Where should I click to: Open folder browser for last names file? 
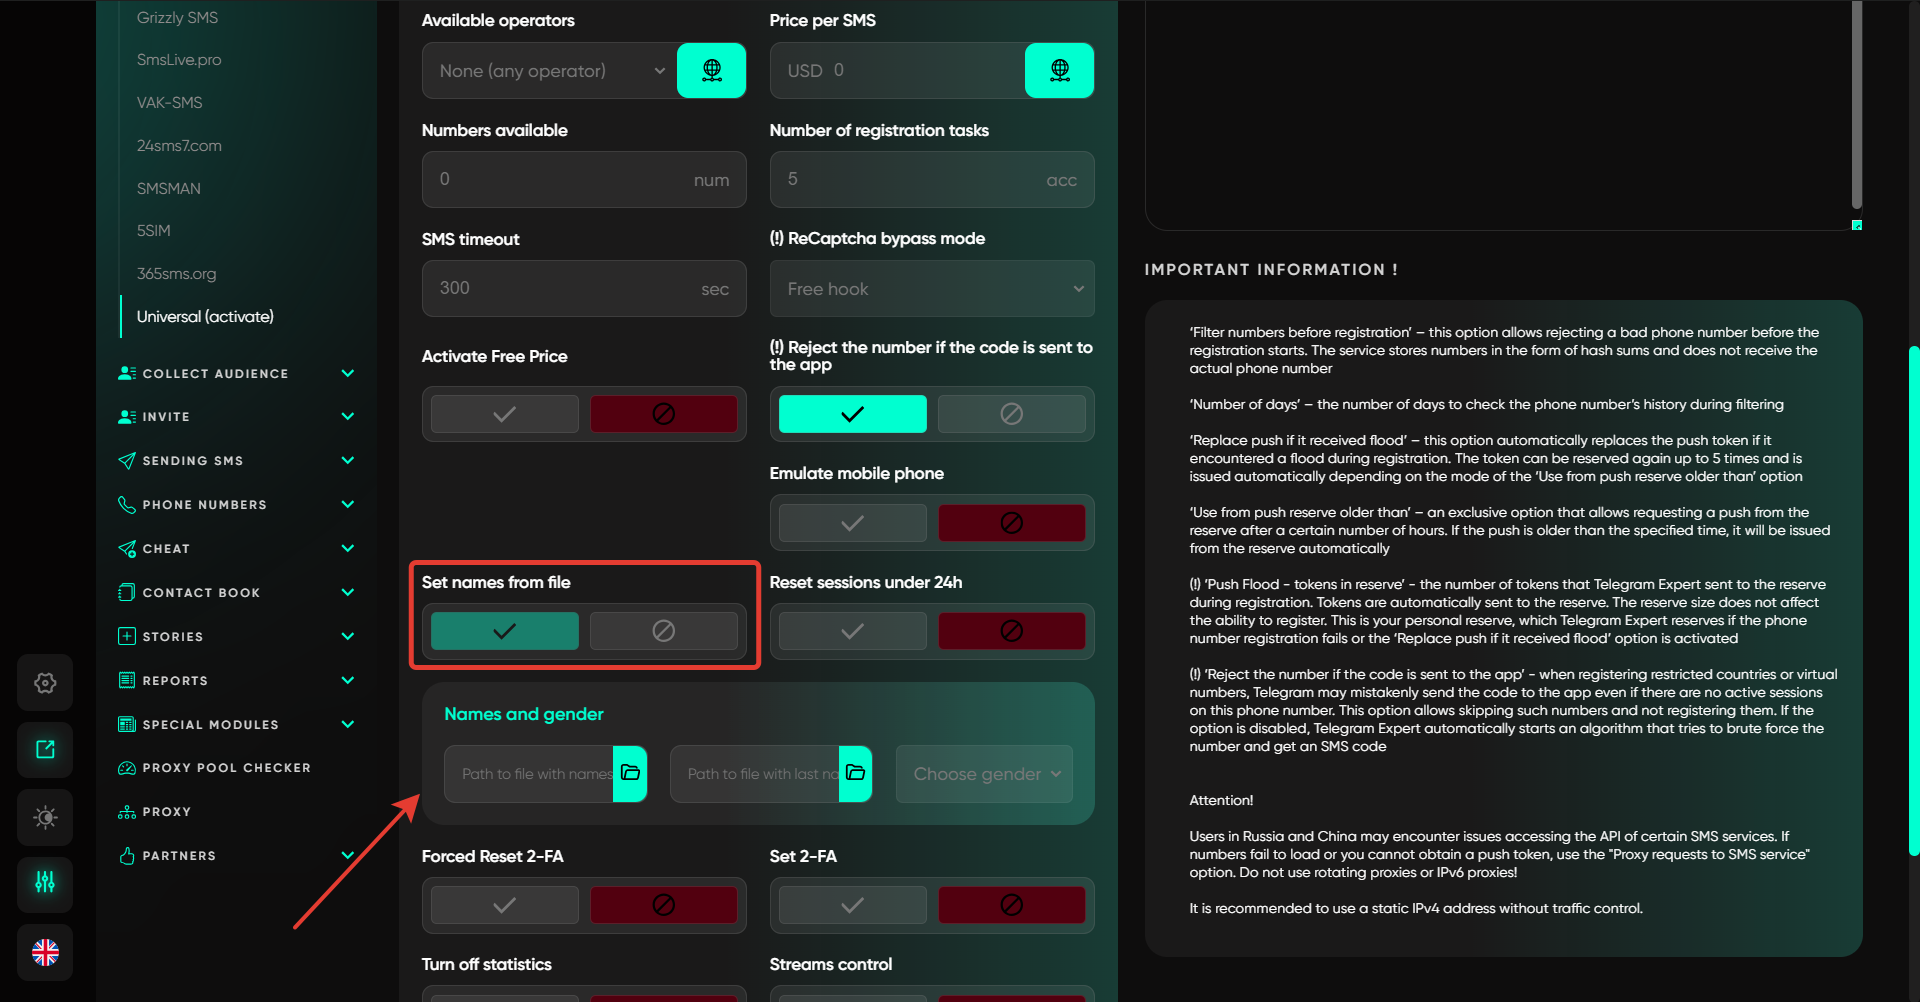pyautogui.click(x=855, y=773)
